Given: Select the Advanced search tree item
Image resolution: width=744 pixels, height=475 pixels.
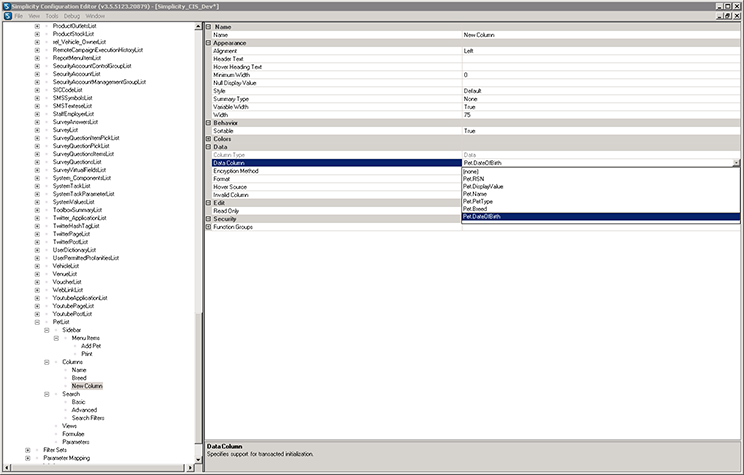Looking at the screenshot, I should tap(84, 410).
